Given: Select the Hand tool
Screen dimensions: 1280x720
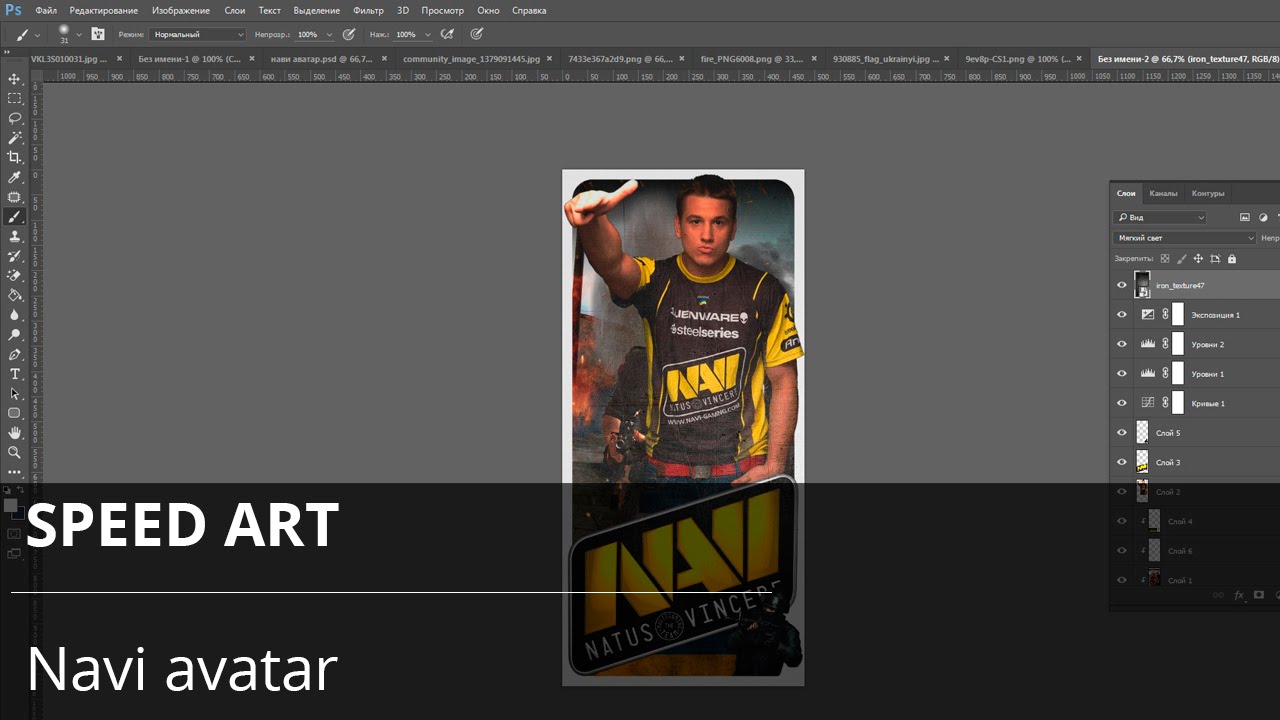Looking at the screenshot, I should (x=14, y=433).
